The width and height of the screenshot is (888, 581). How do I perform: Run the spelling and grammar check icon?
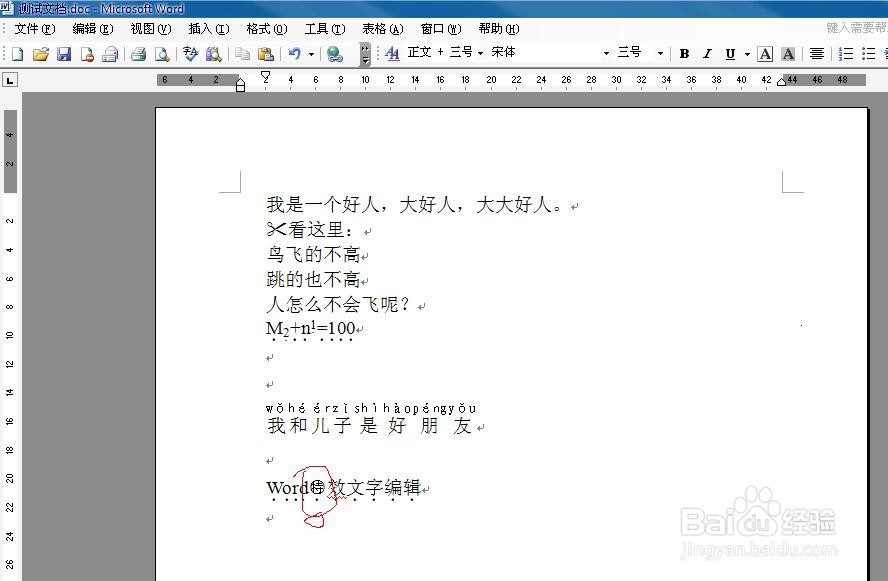189,54
